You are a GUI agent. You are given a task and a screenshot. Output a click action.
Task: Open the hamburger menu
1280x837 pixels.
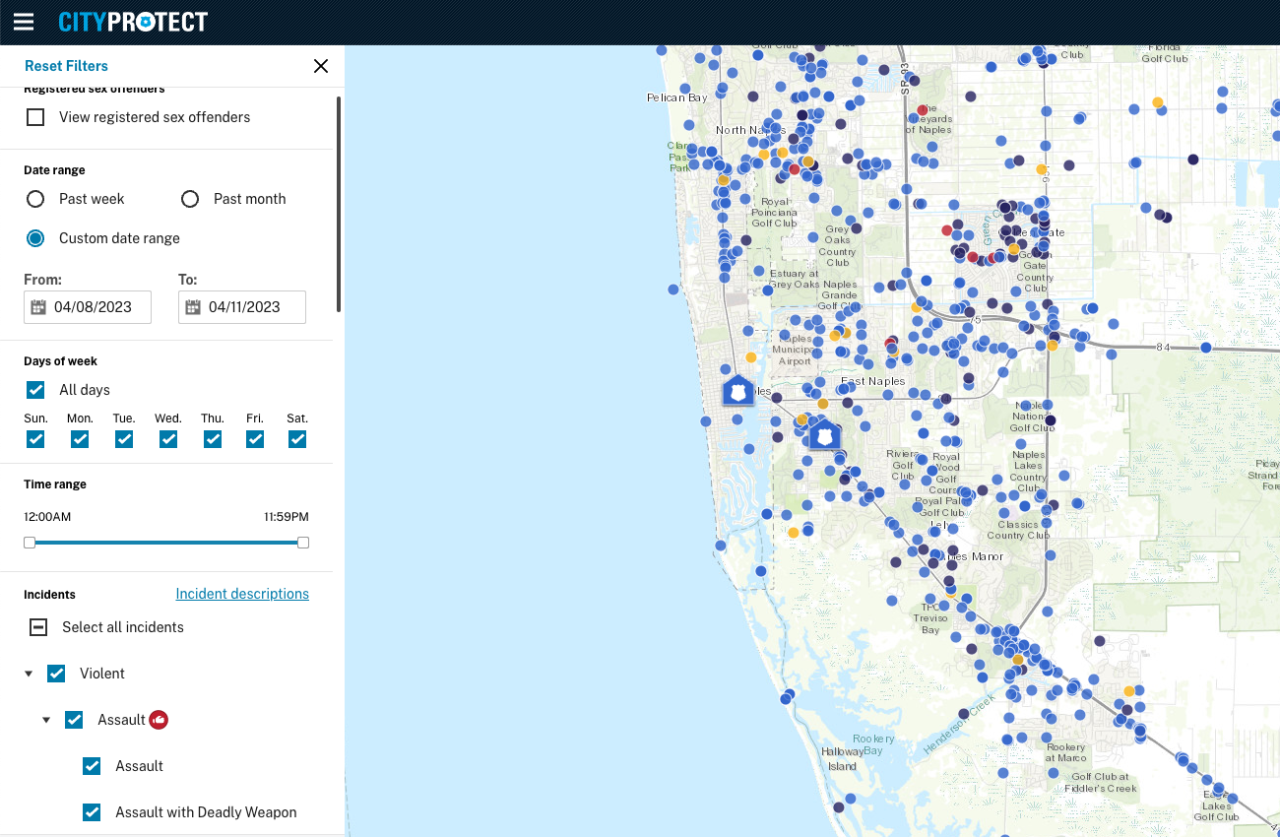pos(23,22)
